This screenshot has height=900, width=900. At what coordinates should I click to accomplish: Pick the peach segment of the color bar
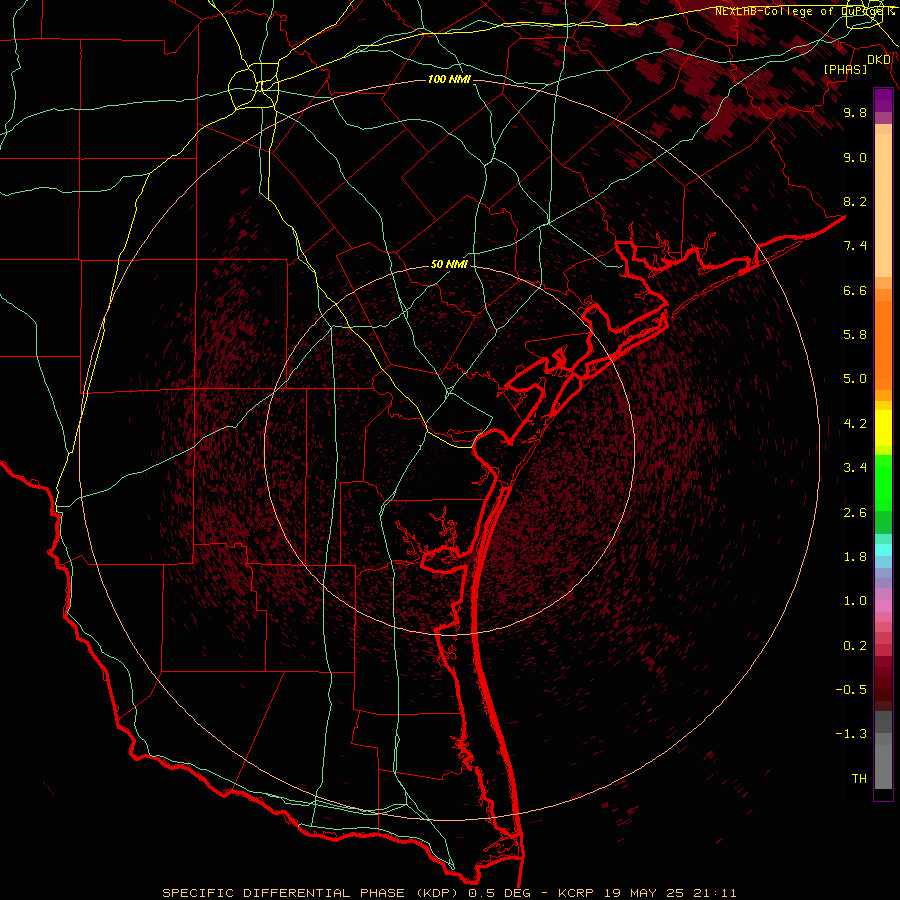(x=883, y=205)
